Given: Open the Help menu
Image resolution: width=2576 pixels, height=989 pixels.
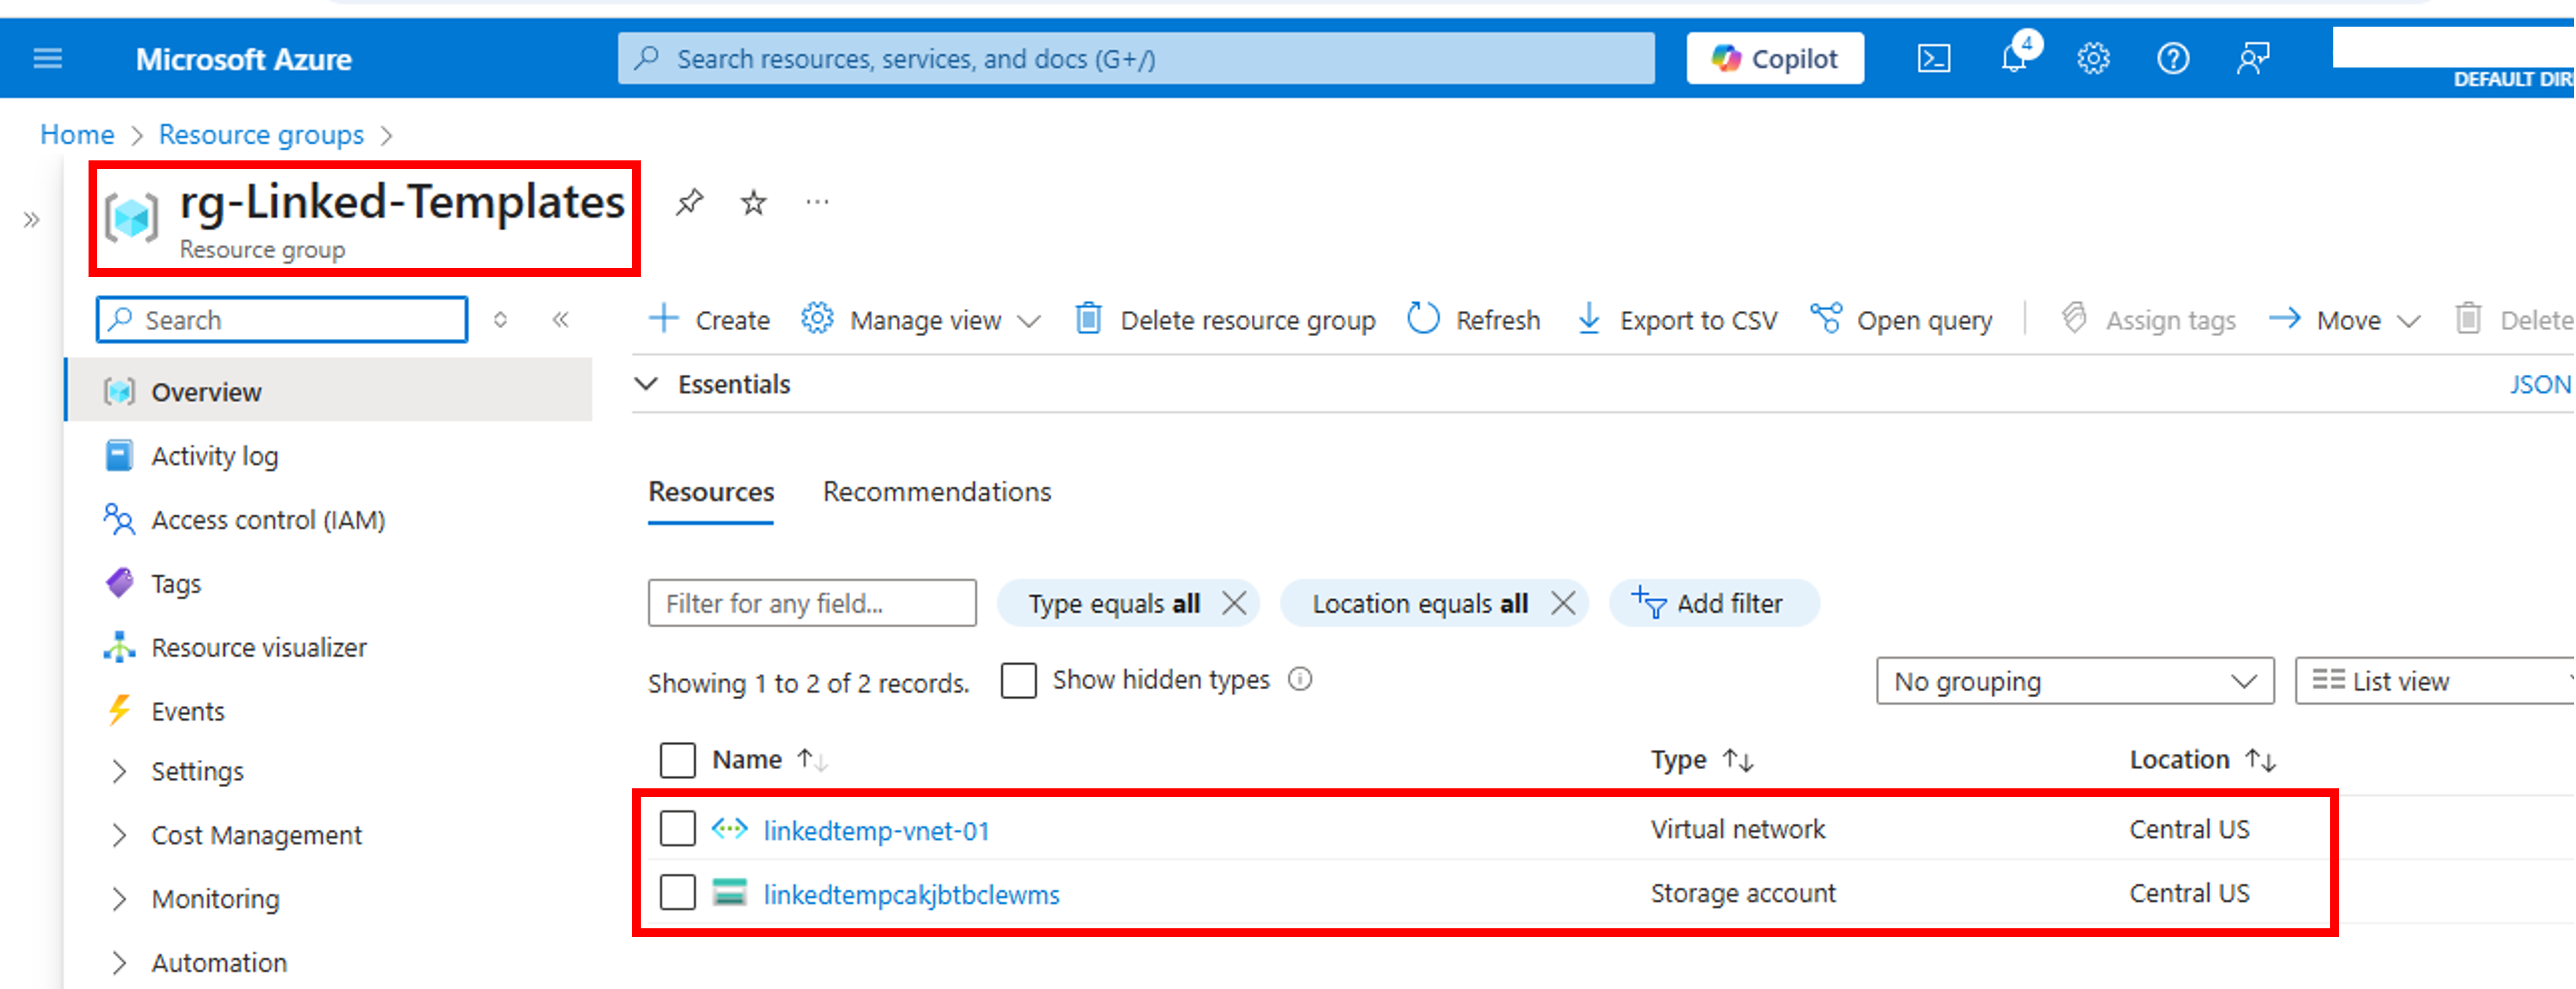Looking at the screenshot, I should pos(2172,58).
